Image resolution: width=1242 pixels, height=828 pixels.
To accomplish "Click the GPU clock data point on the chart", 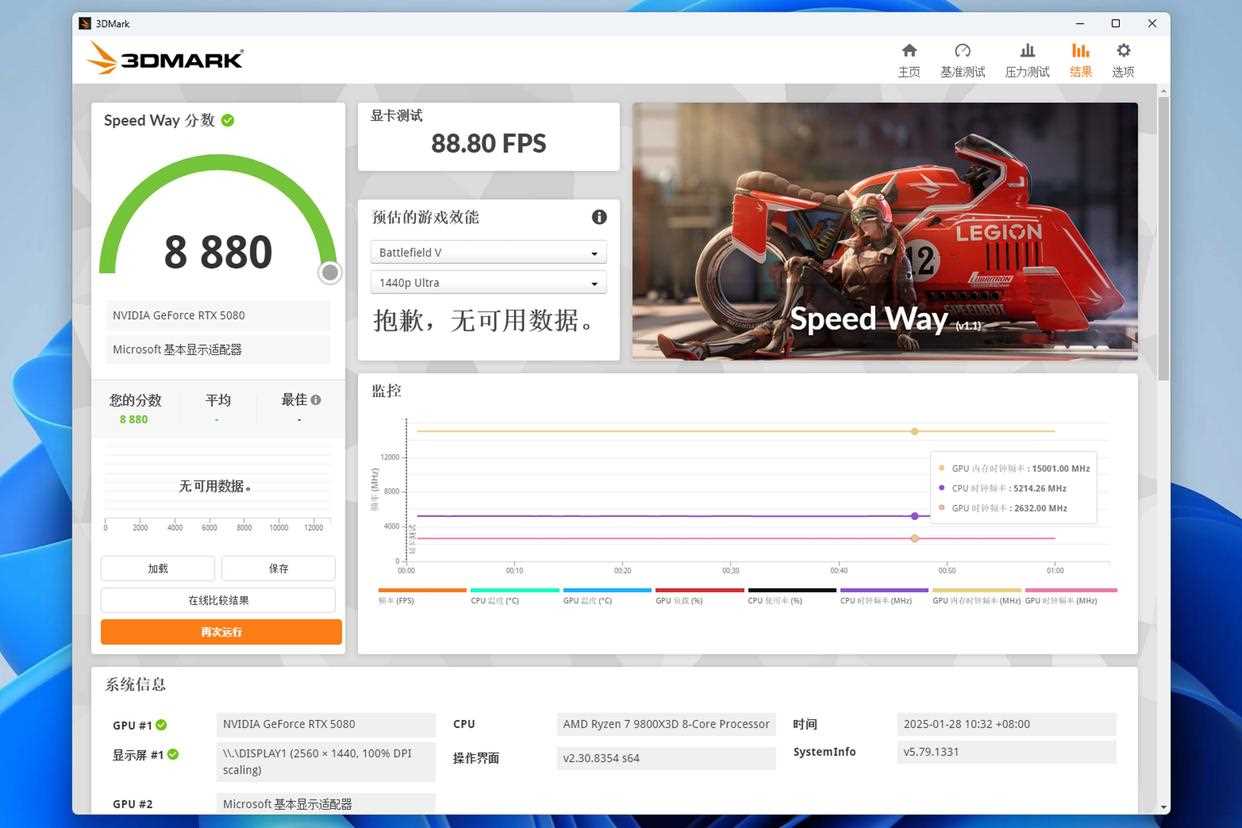I will [x=914, y=538].
